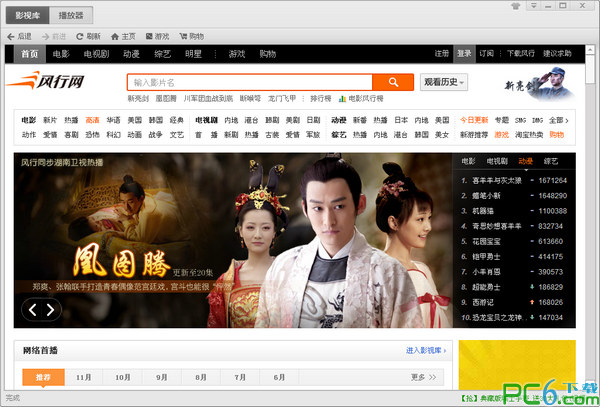600x407 pixels.
Task: Open ranked item 喜羊羊与灰太狼
Action: 497,181
